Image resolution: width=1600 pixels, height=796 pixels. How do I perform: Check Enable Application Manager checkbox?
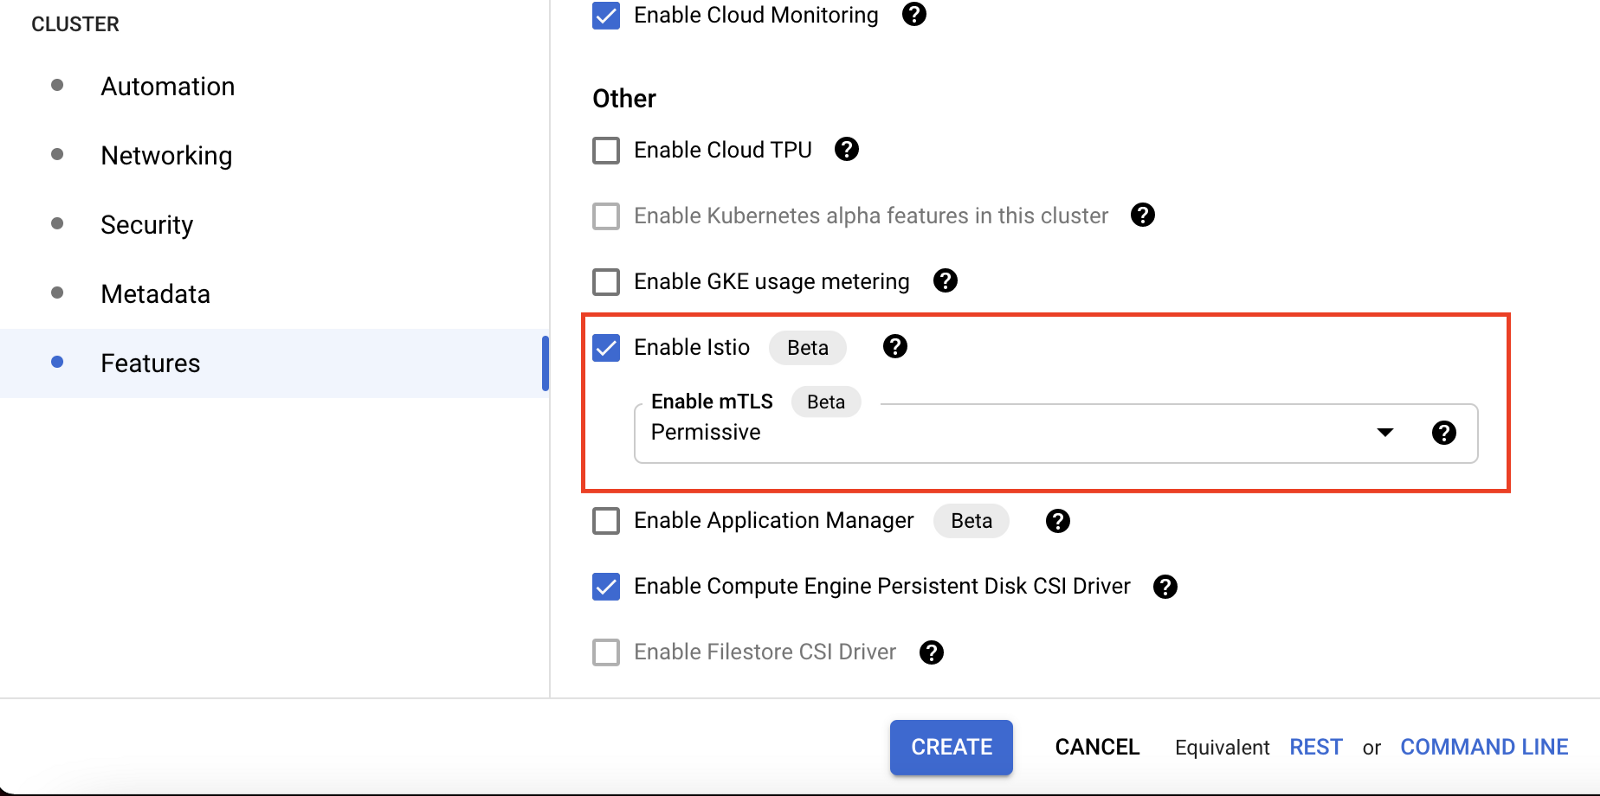(606, 521)
